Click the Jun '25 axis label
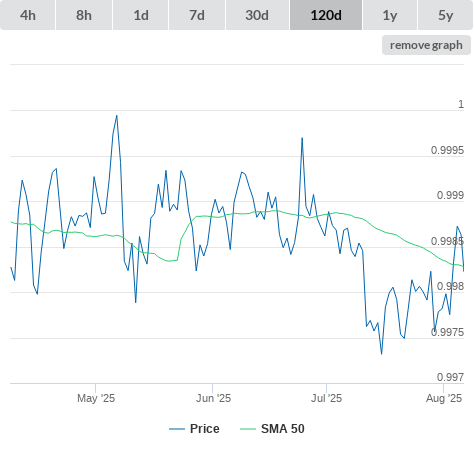The image size is (474, 455). [x=213, y=398]
